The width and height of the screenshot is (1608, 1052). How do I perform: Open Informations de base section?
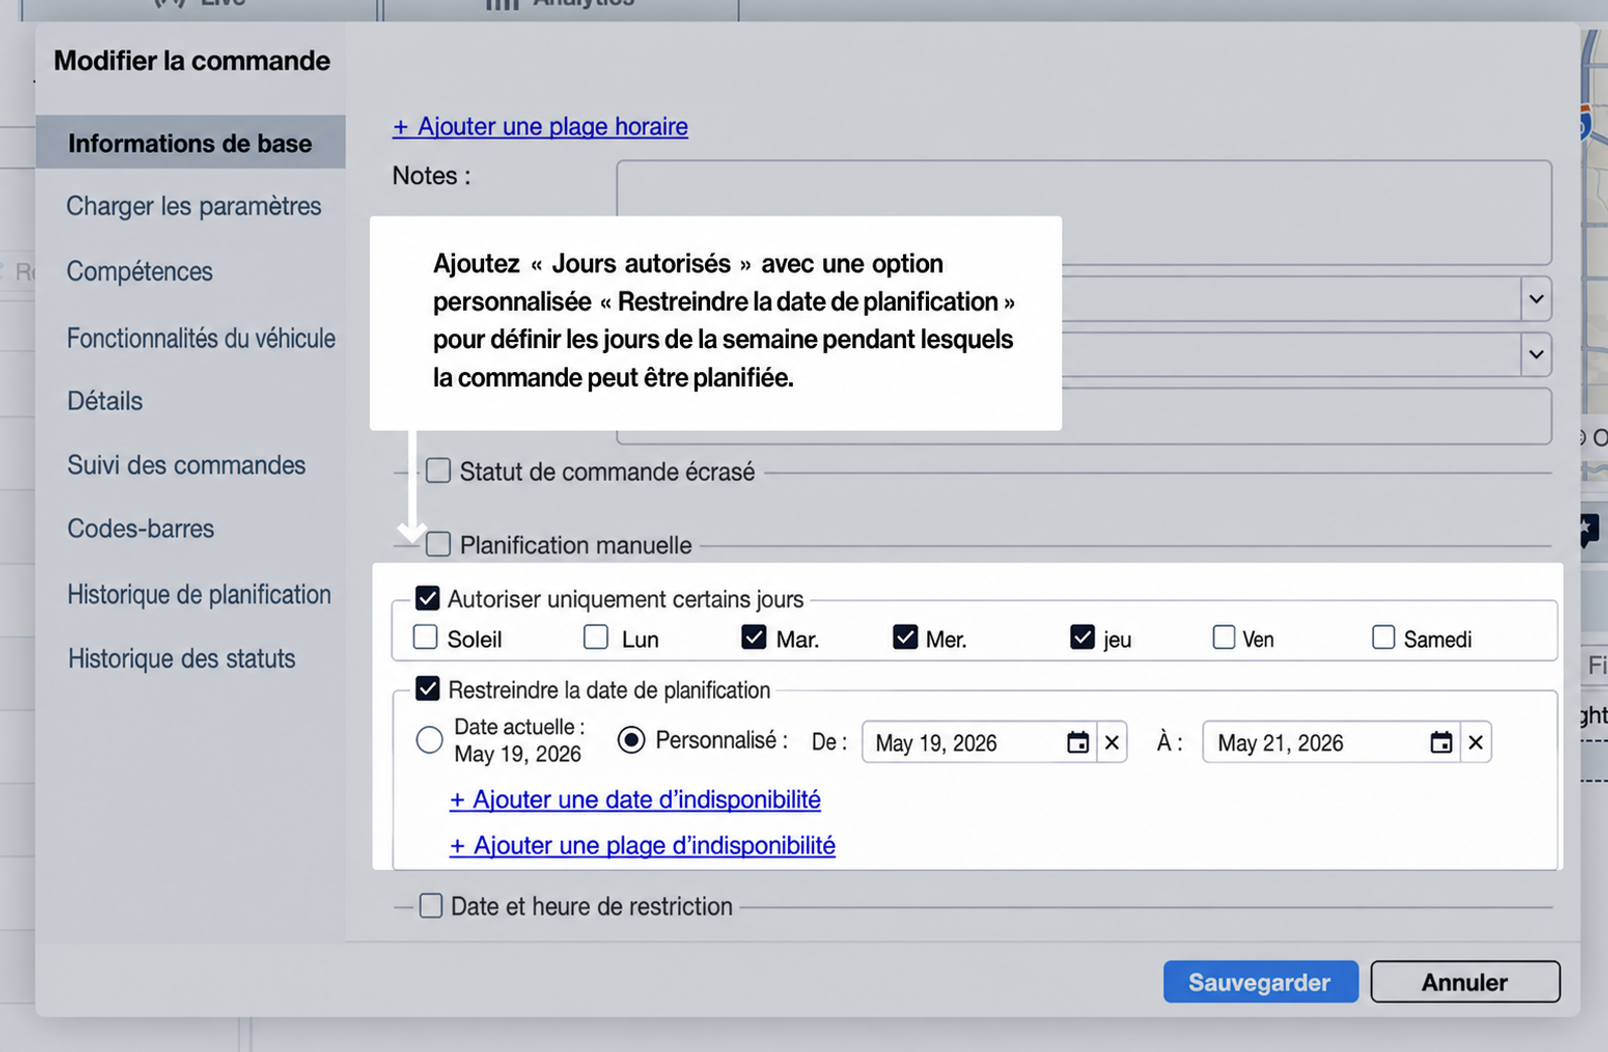(190, 143)
